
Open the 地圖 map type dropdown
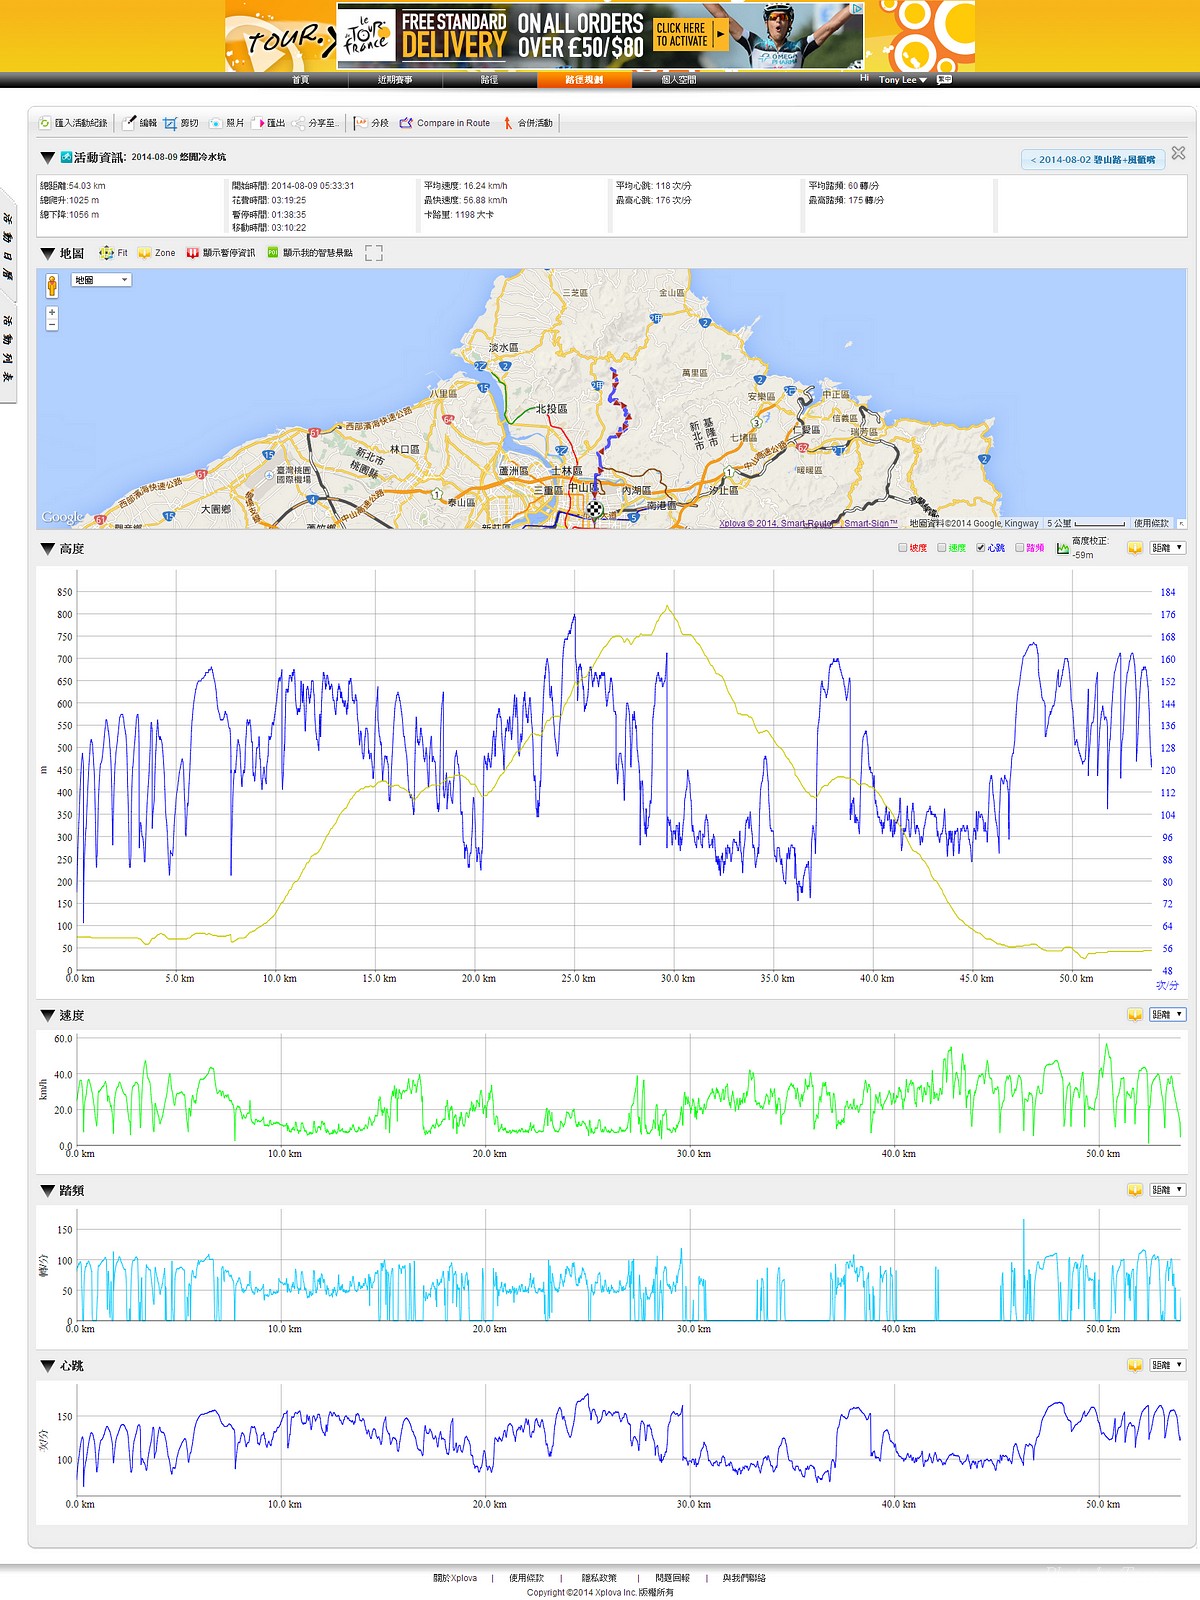pos(102,280)
